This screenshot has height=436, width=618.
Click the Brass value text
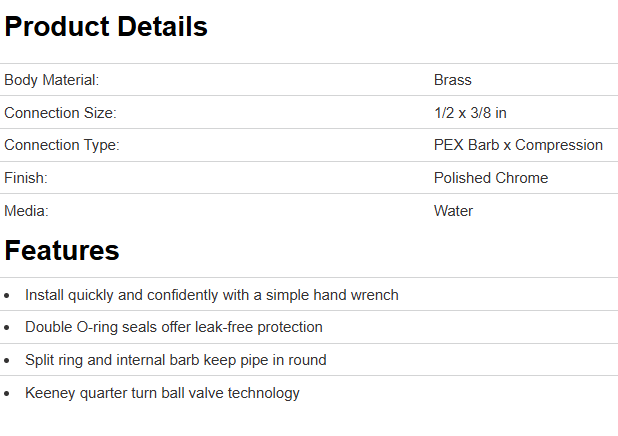pyautogui.click(x=453, y=80)
